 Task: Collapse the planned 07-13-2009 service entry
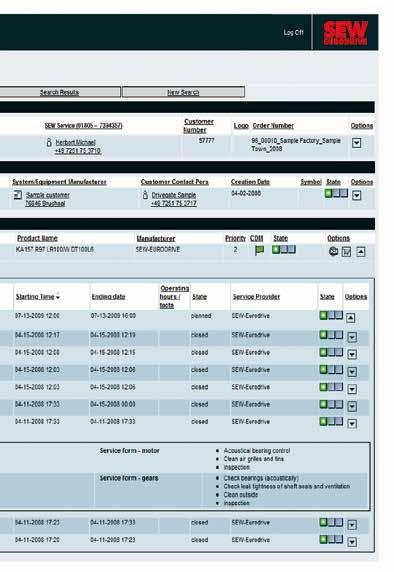350,318
